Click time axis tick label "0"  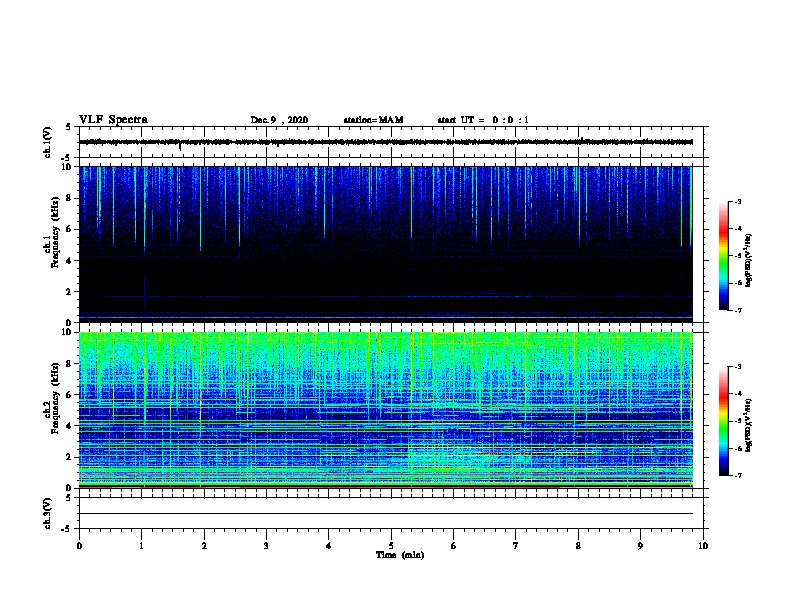tap(79, 545)
